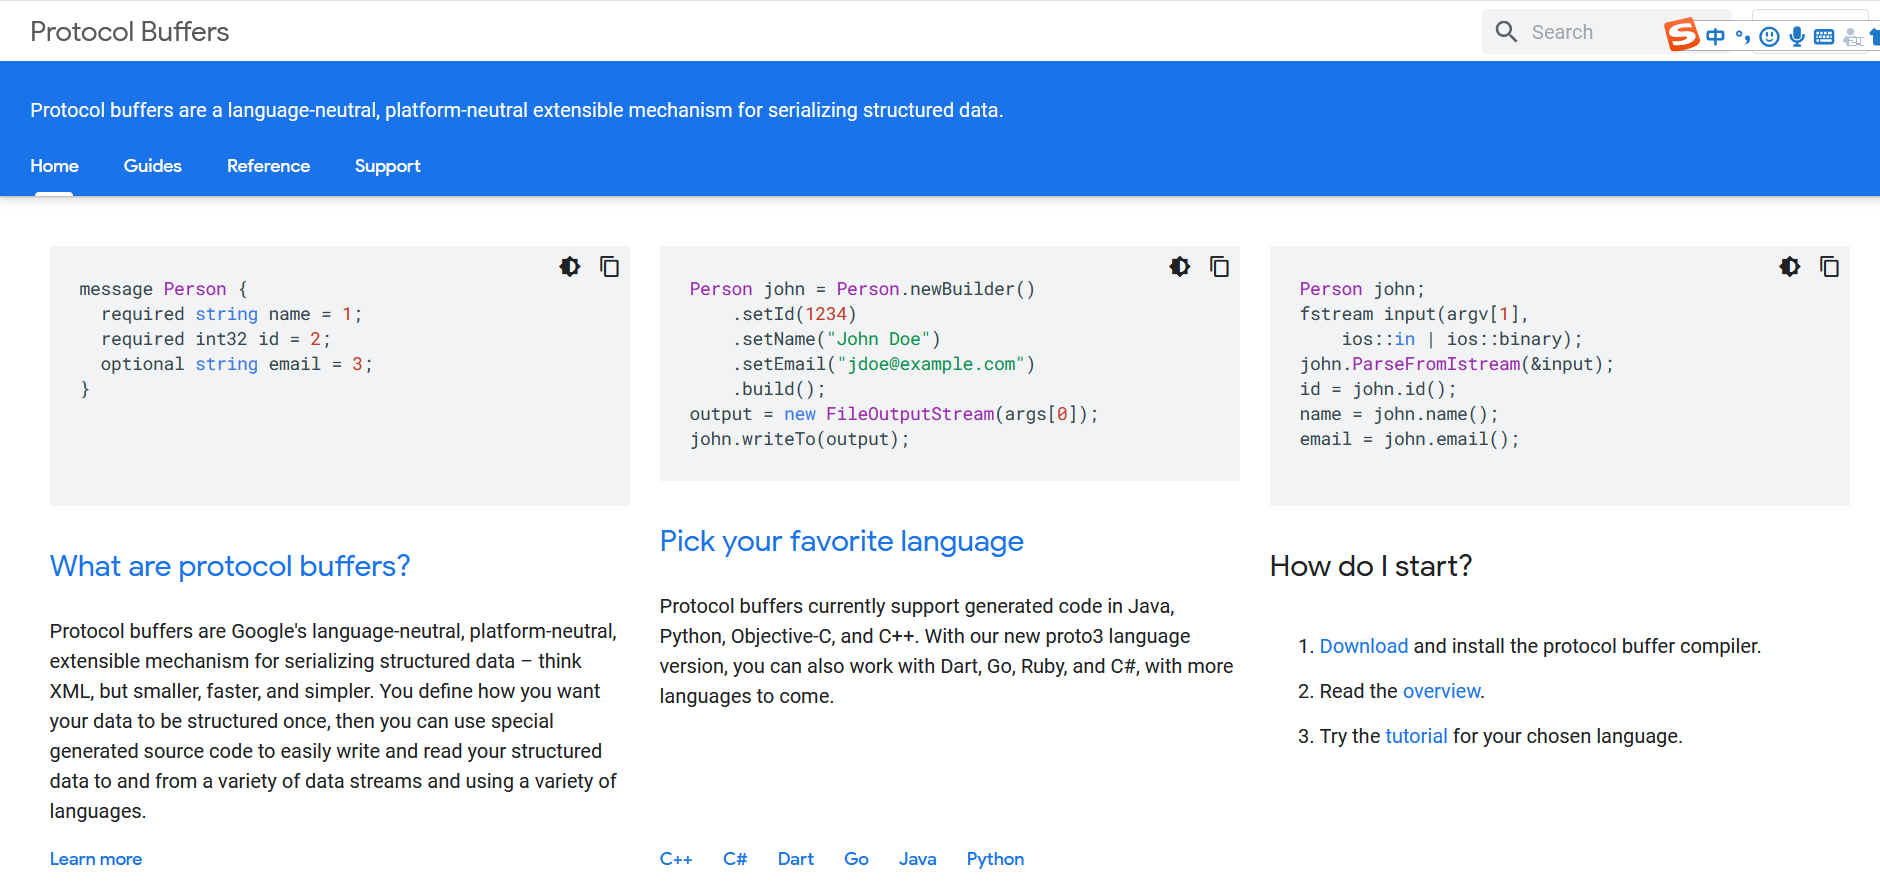This screenshot has width=1880, height=891.
Task: Toggle dark theme on the ParseFromIstream code block
Action: pyautogui.click(x=1790, y=267)
